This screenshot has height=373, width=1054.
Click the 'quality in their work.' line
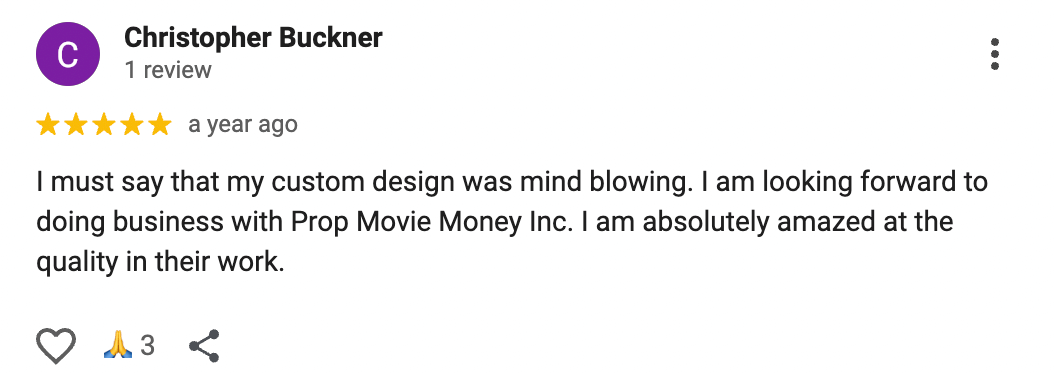pyautogui.click(x=161, y=262)
